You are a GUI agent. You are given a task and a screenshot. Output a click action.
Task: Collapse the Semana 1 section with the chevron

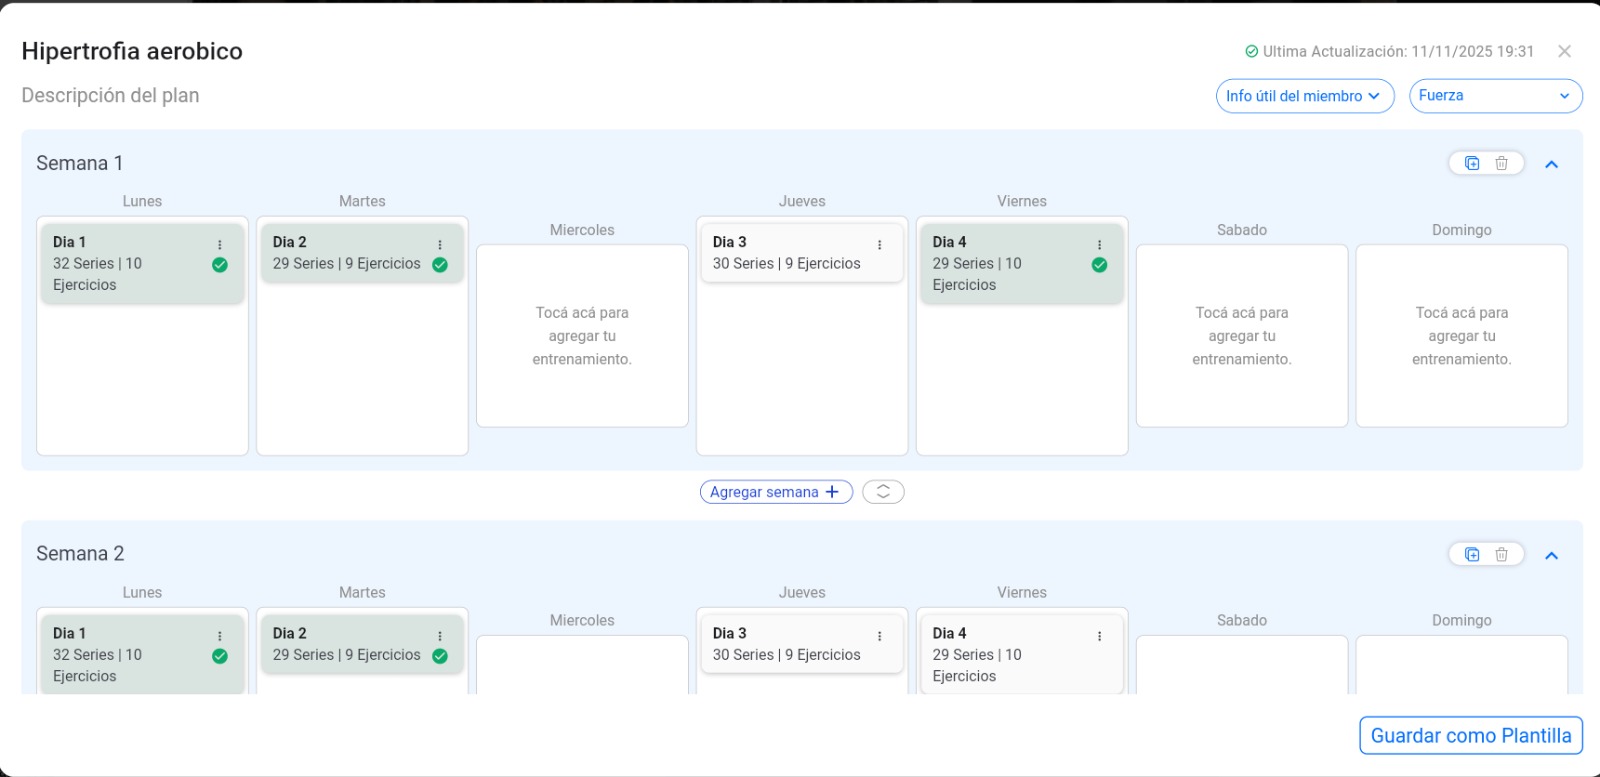(1552, 164)
